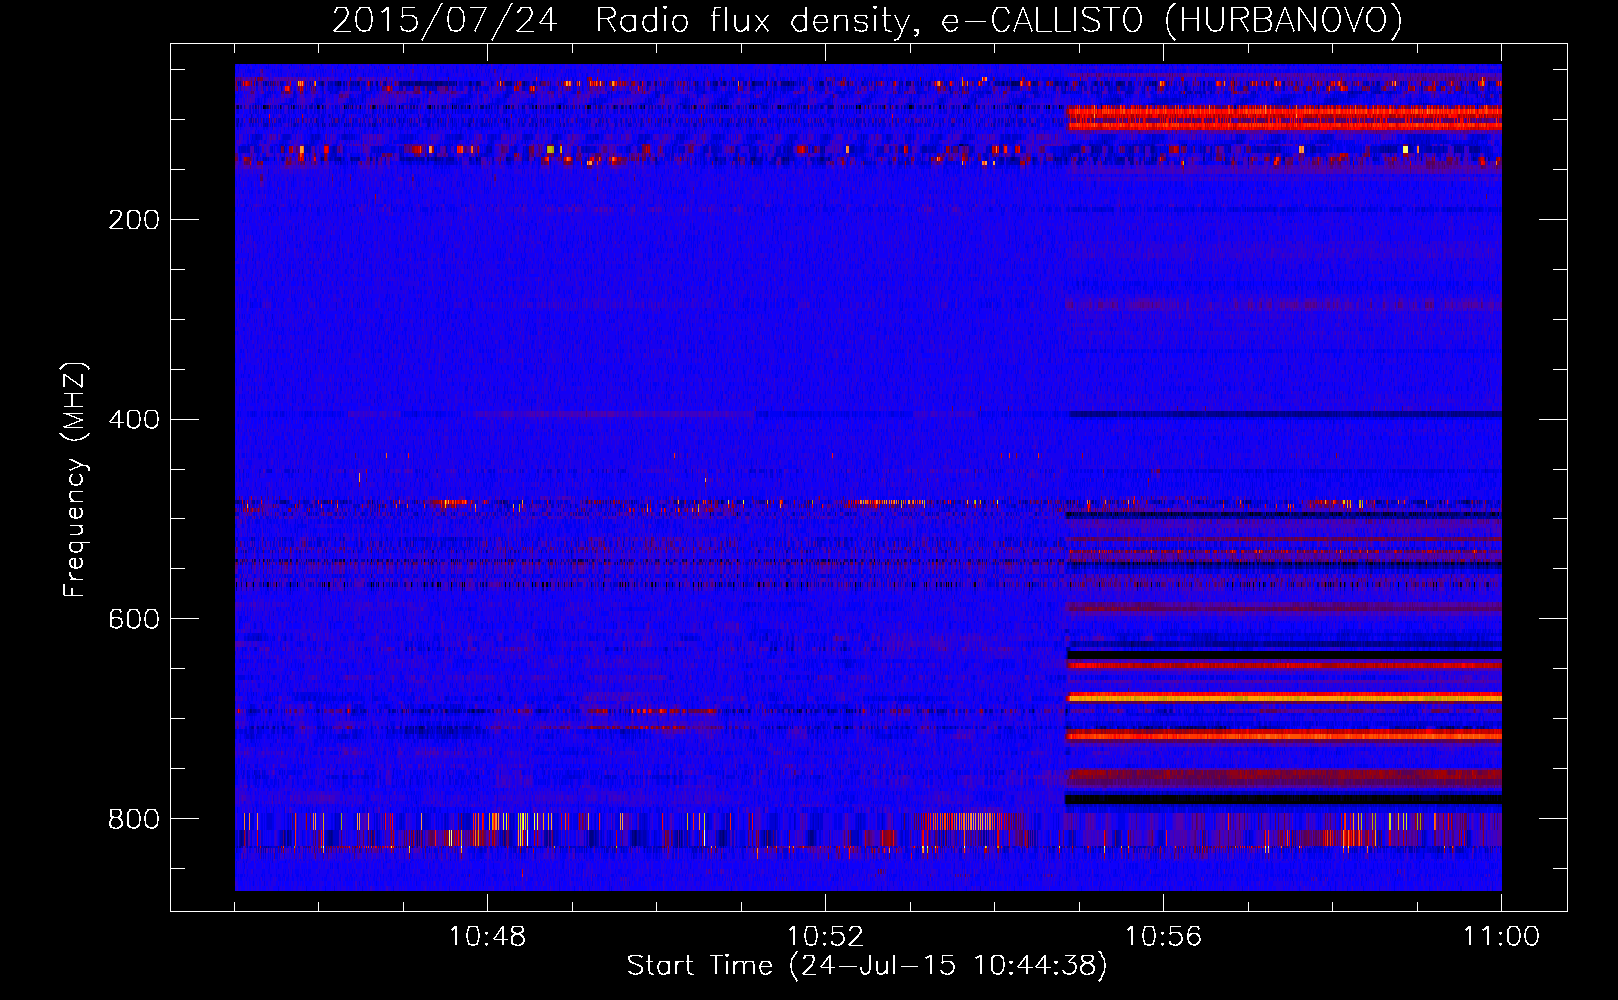Screen dimensions: 1618x1000
Task: Click the 11:00 time tick label
Action: [1501, 937]
